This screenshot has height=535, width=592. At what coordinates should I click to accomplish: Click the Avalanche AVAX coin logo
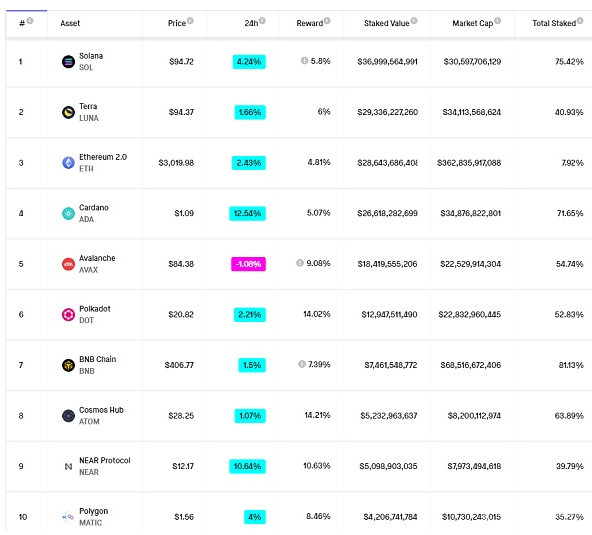coord(68,264)
